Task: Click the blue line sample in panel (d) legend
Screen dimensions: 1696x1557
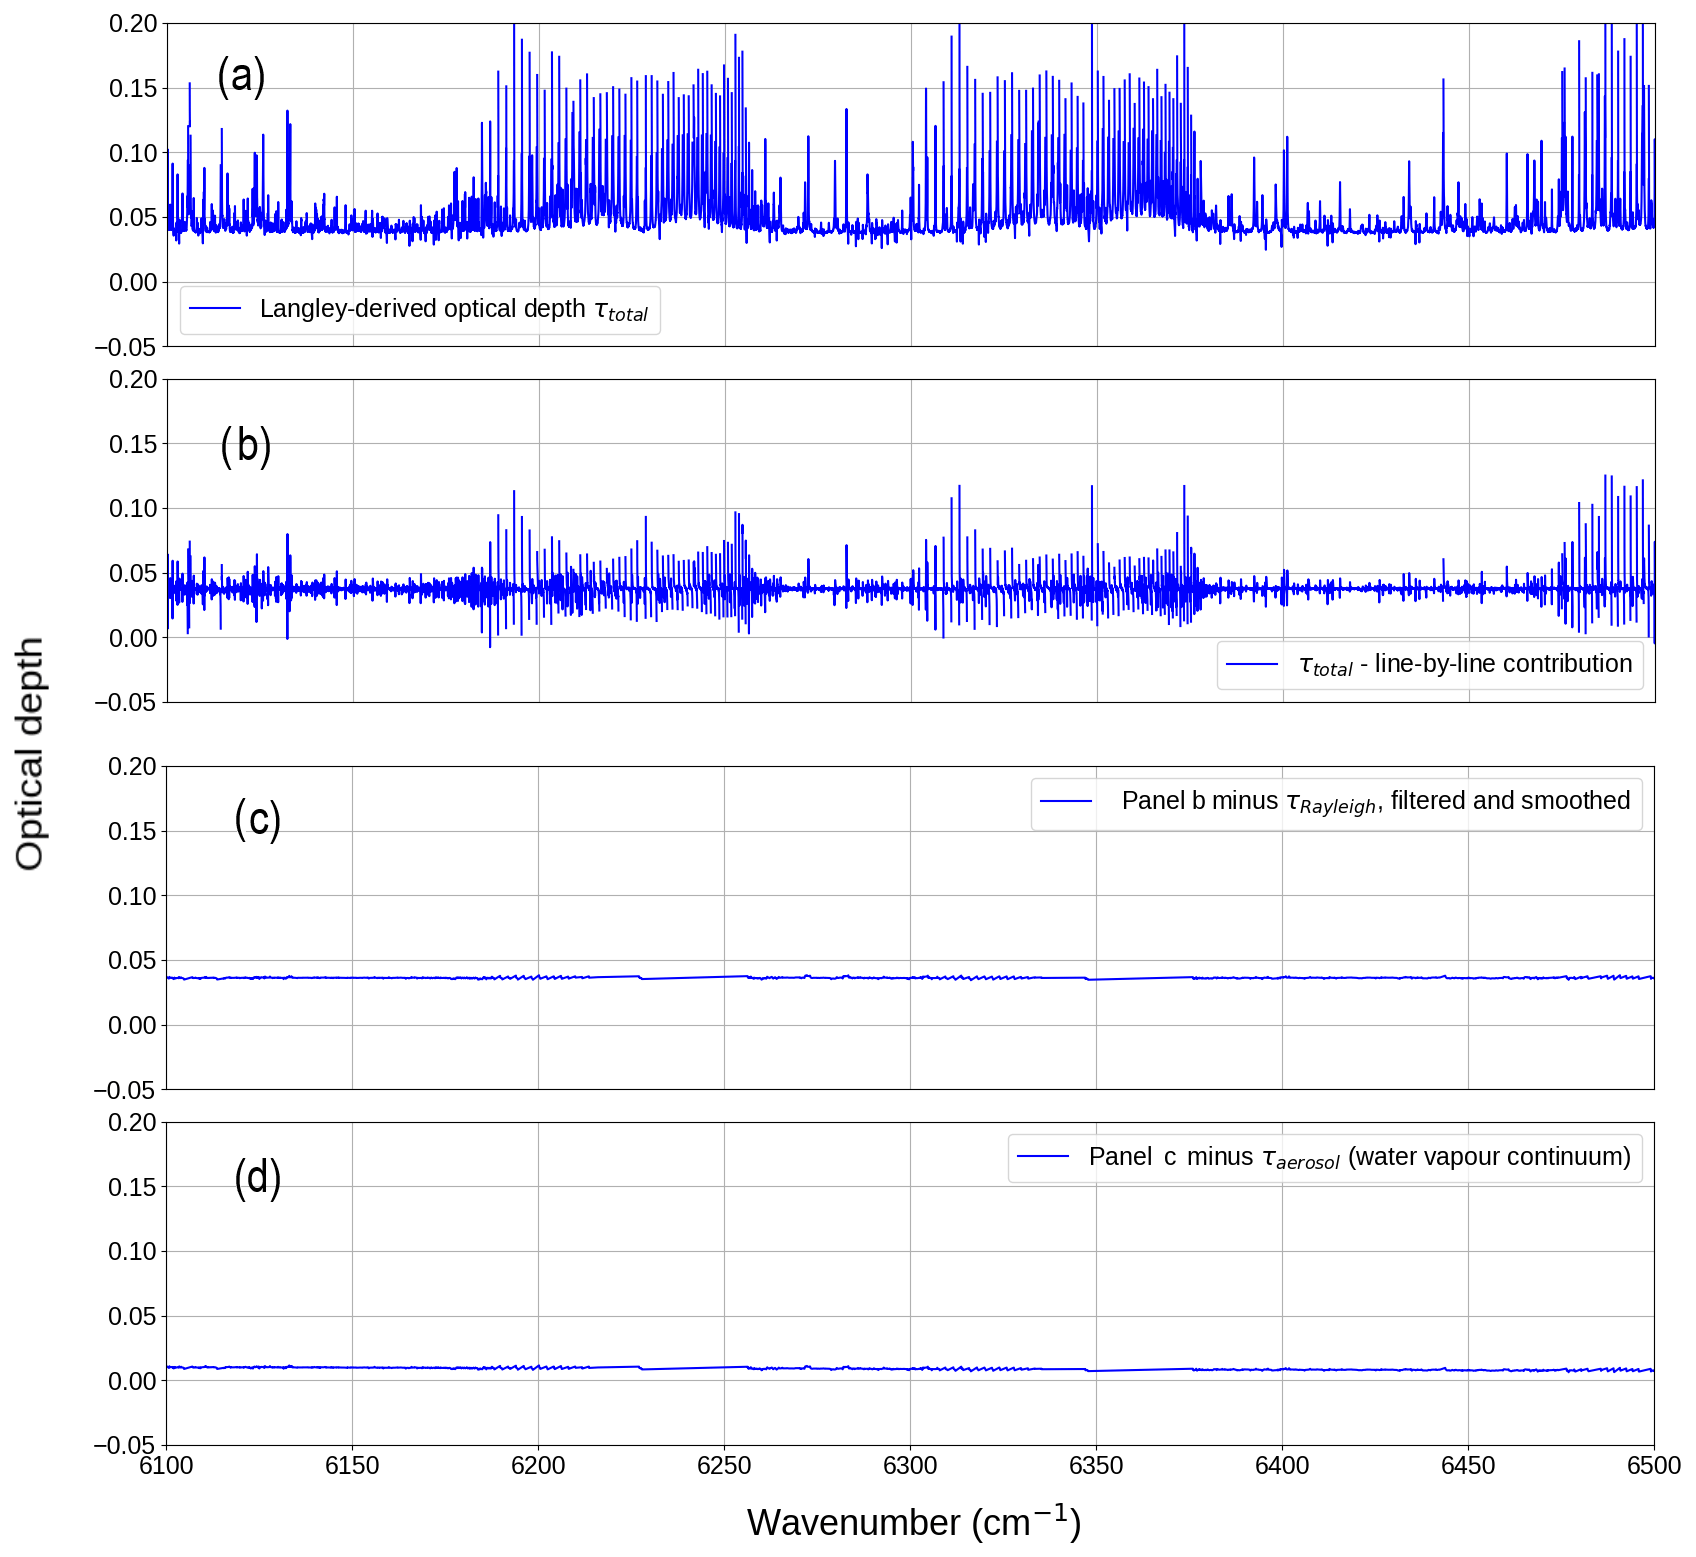Action: [1043, 1157]
